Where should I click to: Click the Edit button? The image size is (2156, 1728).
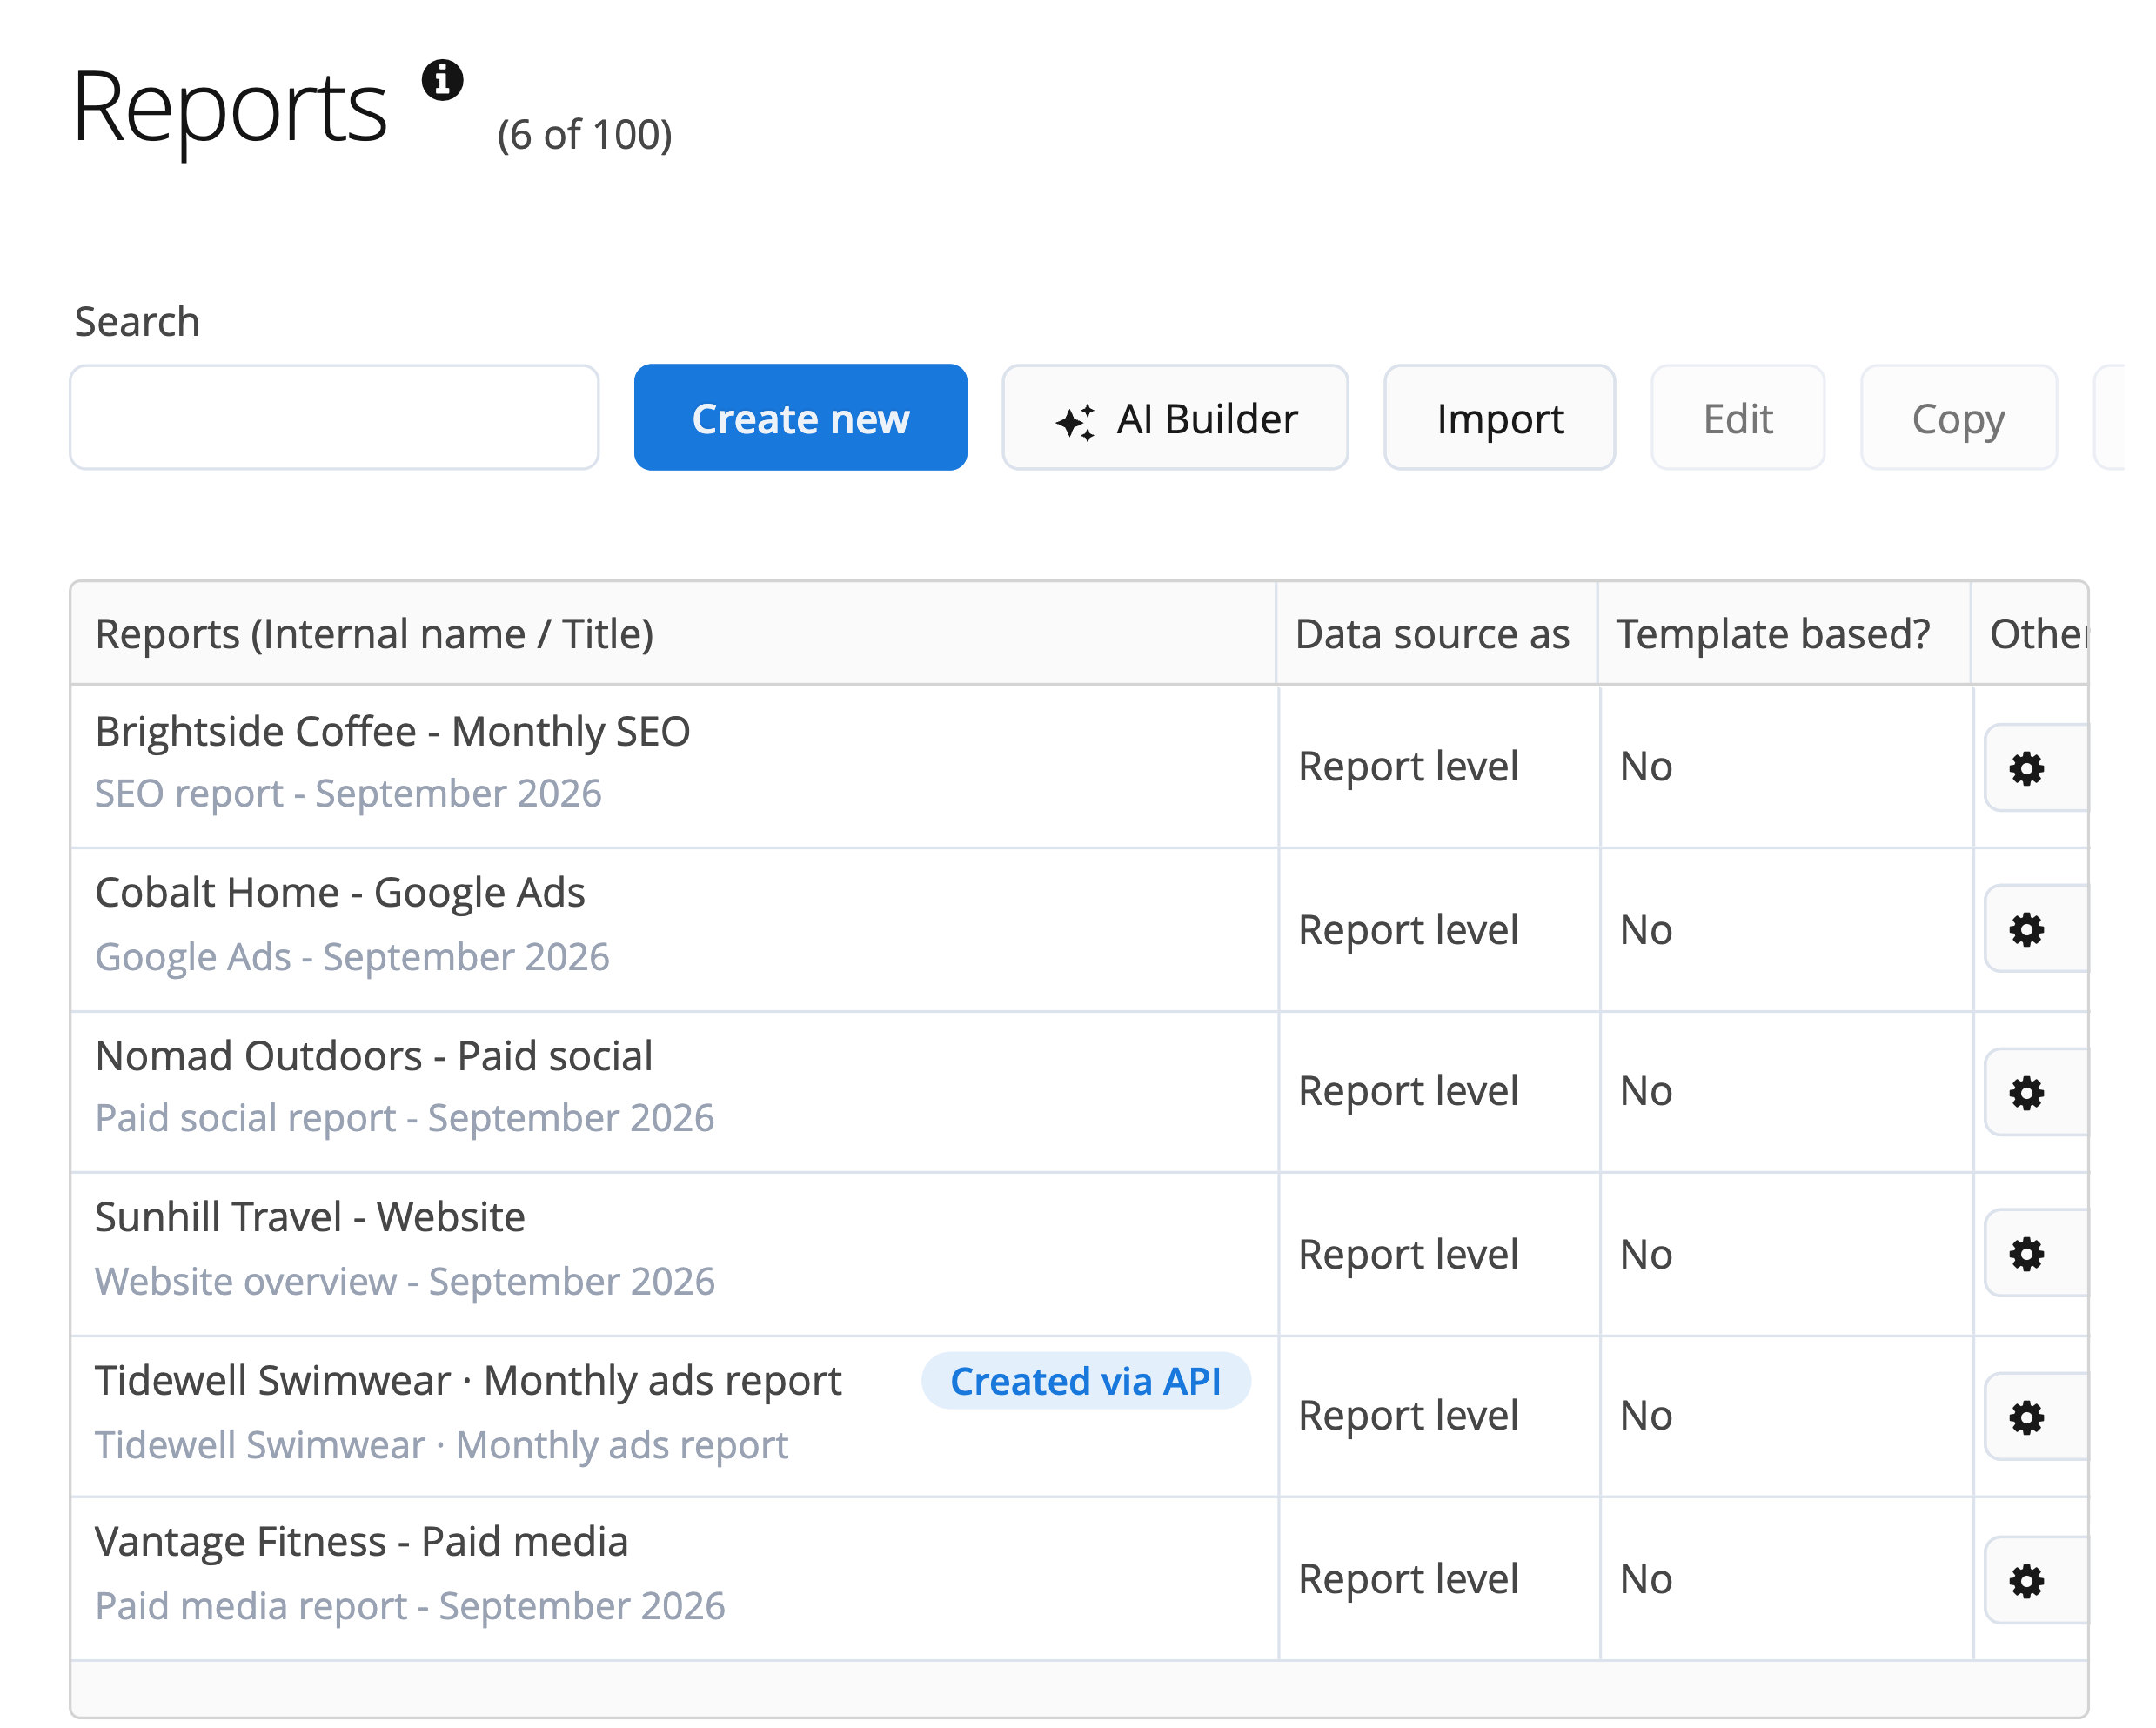click(x=1738, y=418)
